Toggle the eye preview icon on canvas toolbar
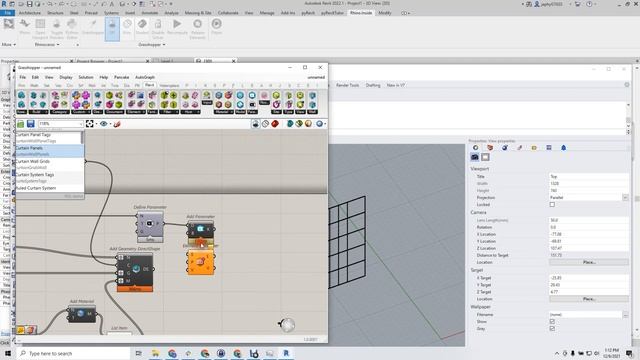Screen dimensions: 640x360 (x=104, y=124)
